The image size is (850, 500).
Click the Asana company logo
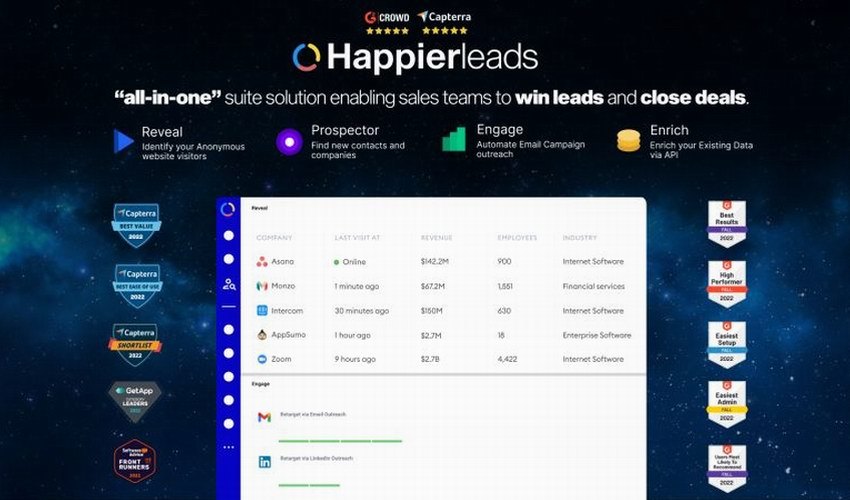point(262,261)
